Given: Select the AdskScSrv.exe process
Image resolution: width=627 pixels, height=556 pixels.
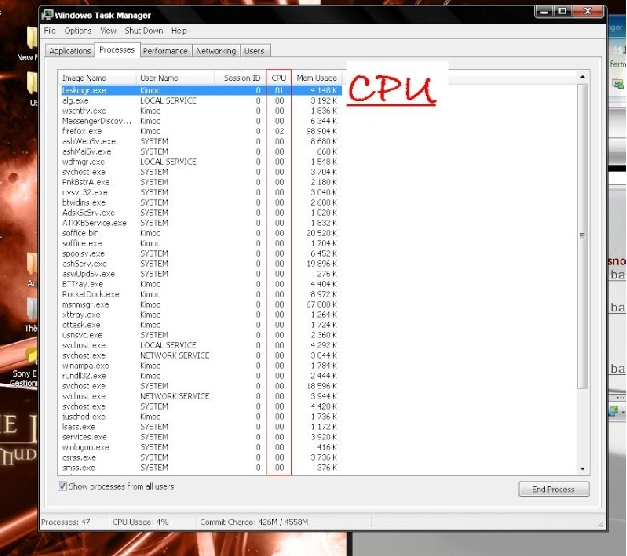Looking at the screenshot, I should [x=200, y=213].
